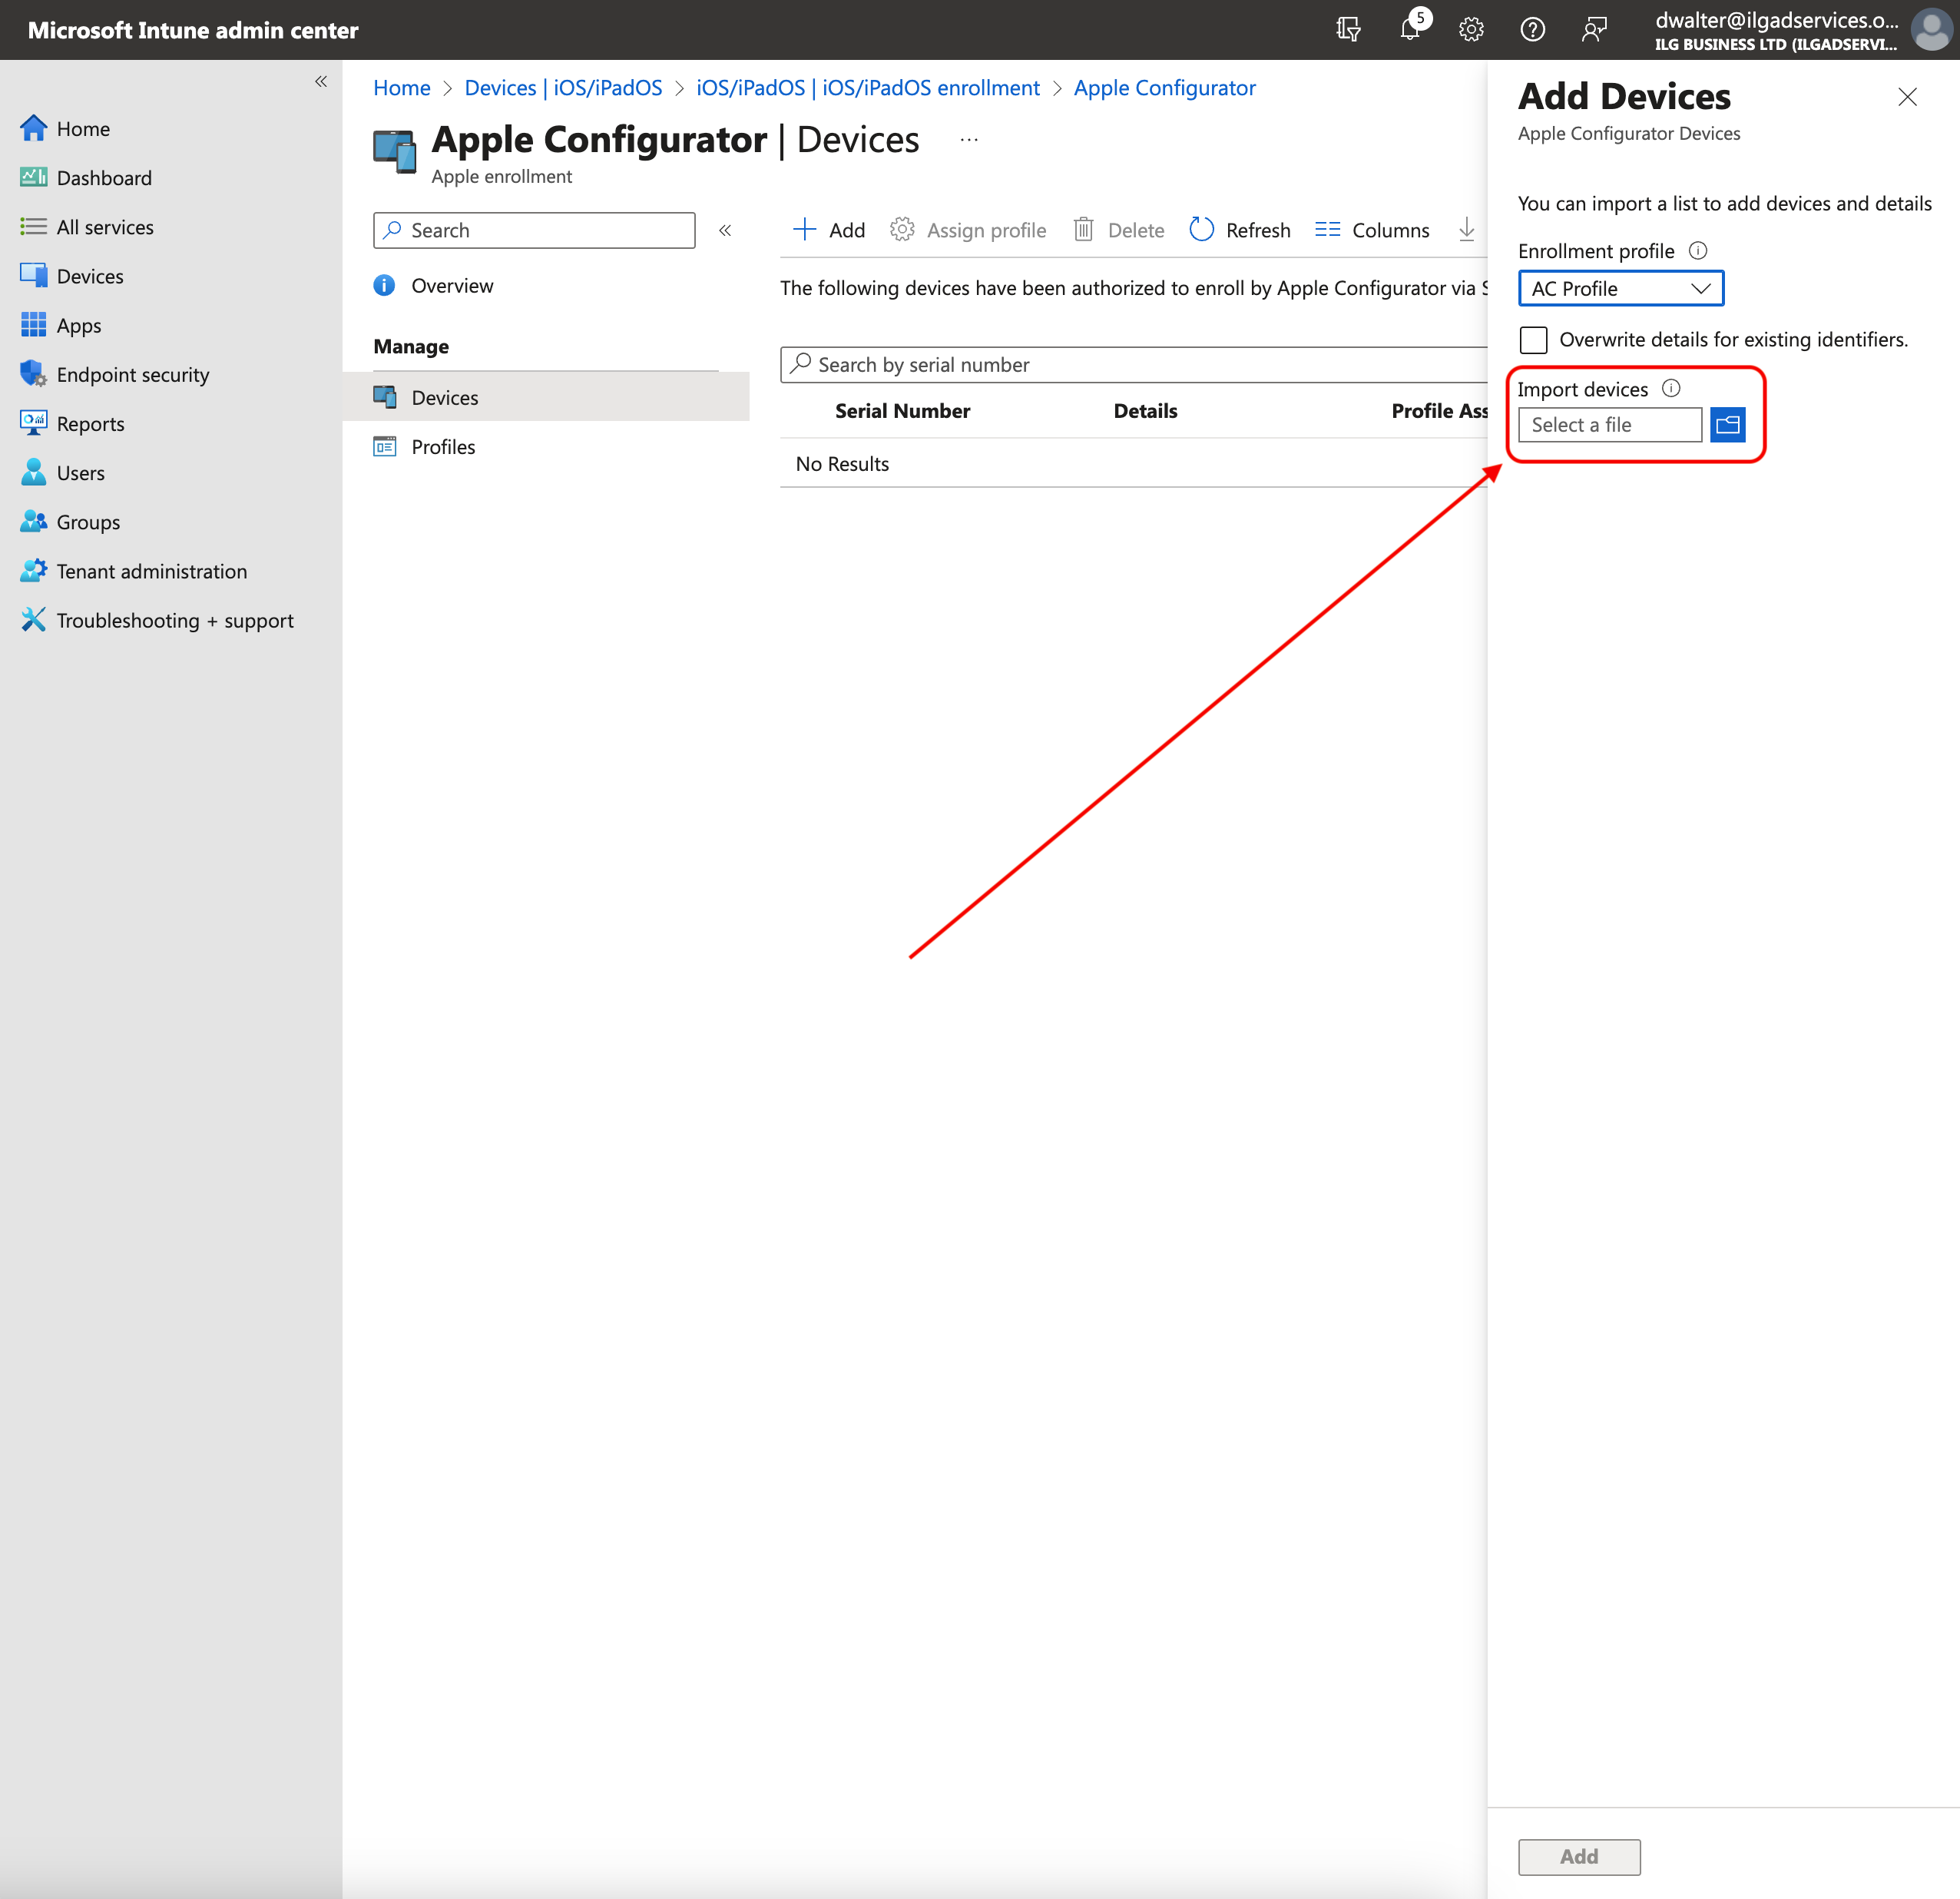Viewport: 1960px width, 1899px height.
Task: Collapse the left navigation sidebar
Action: 321,82
